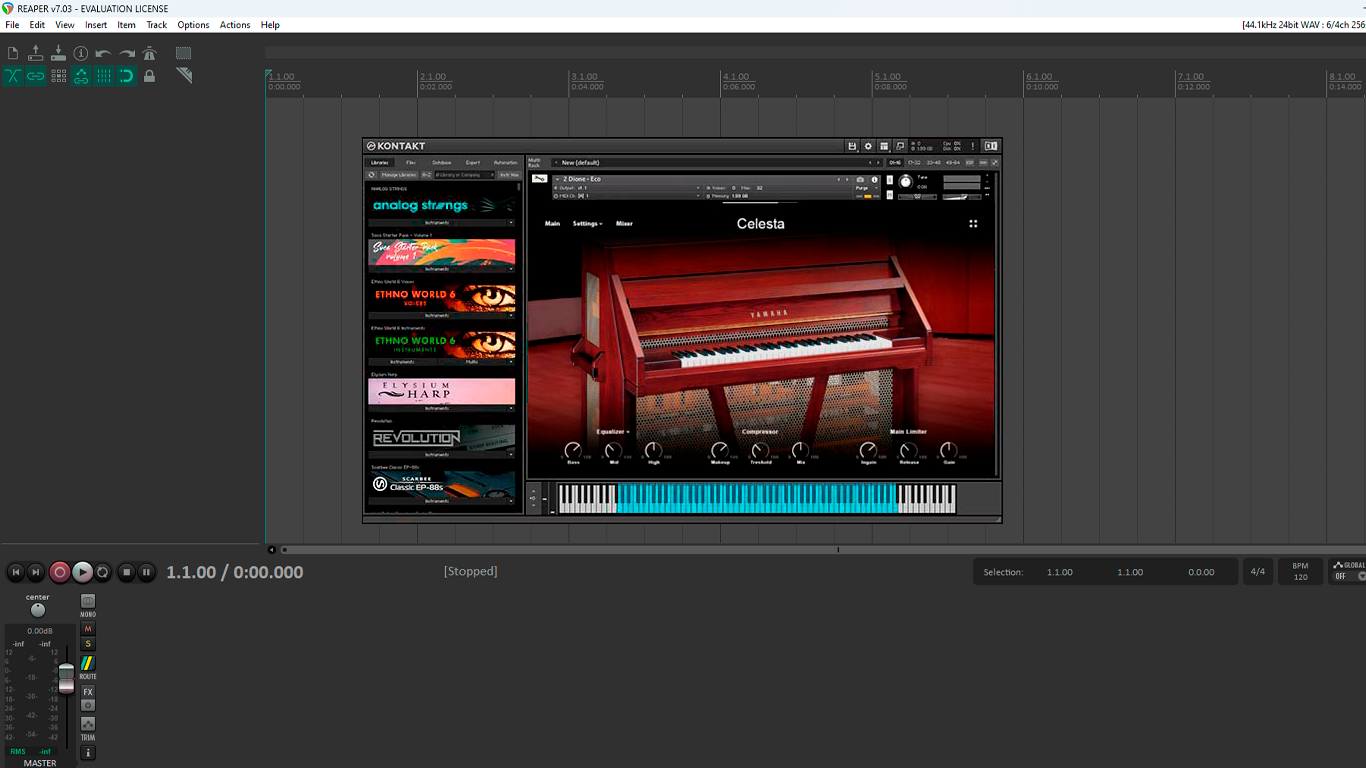1366x768 pixels.
Task: Toggle item grouping link button
Action: (x=36, y=76)
